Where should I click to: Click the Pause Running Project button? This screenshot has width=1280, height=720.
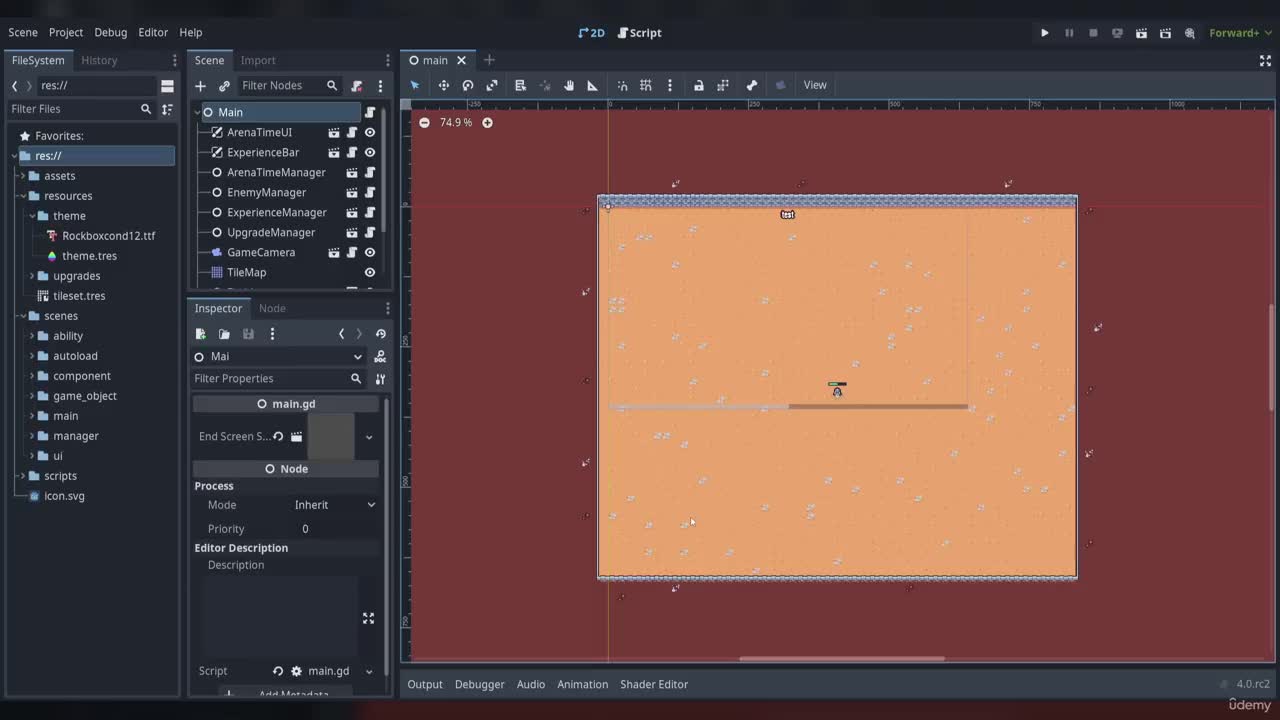(x=1069, y=33)
